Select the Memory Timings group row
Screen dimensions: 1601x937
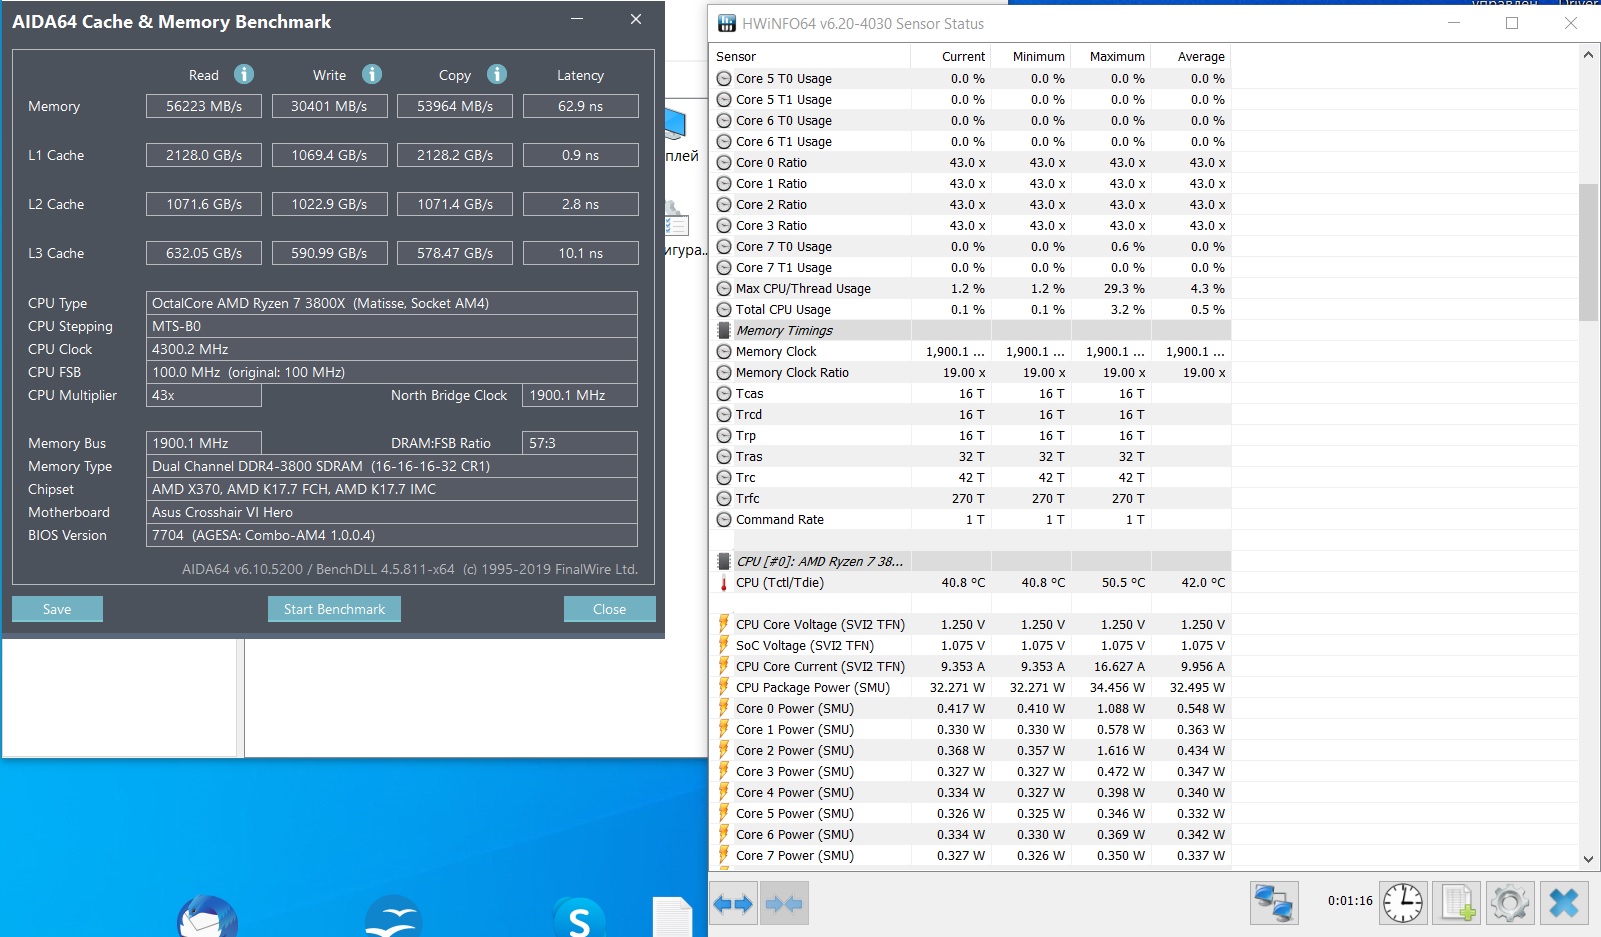tap(970, 330)
